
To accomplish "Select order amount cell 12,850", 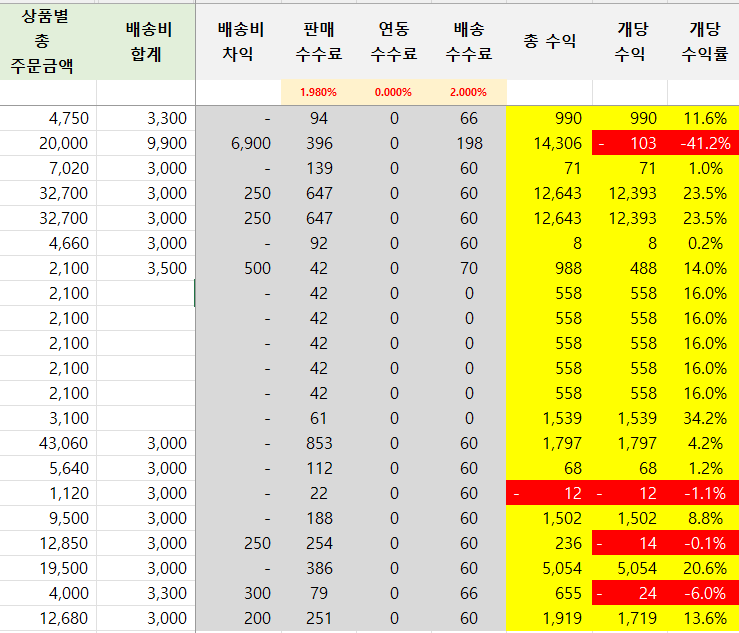I will [48, 543].
